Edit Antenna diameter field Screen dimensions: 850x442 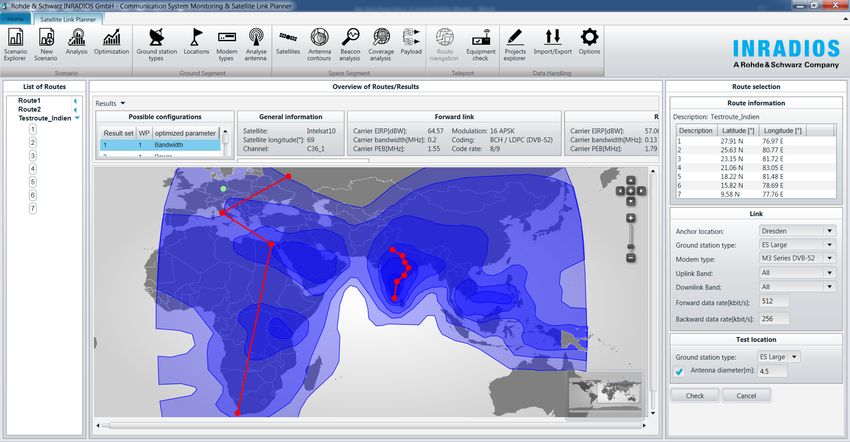772,371
